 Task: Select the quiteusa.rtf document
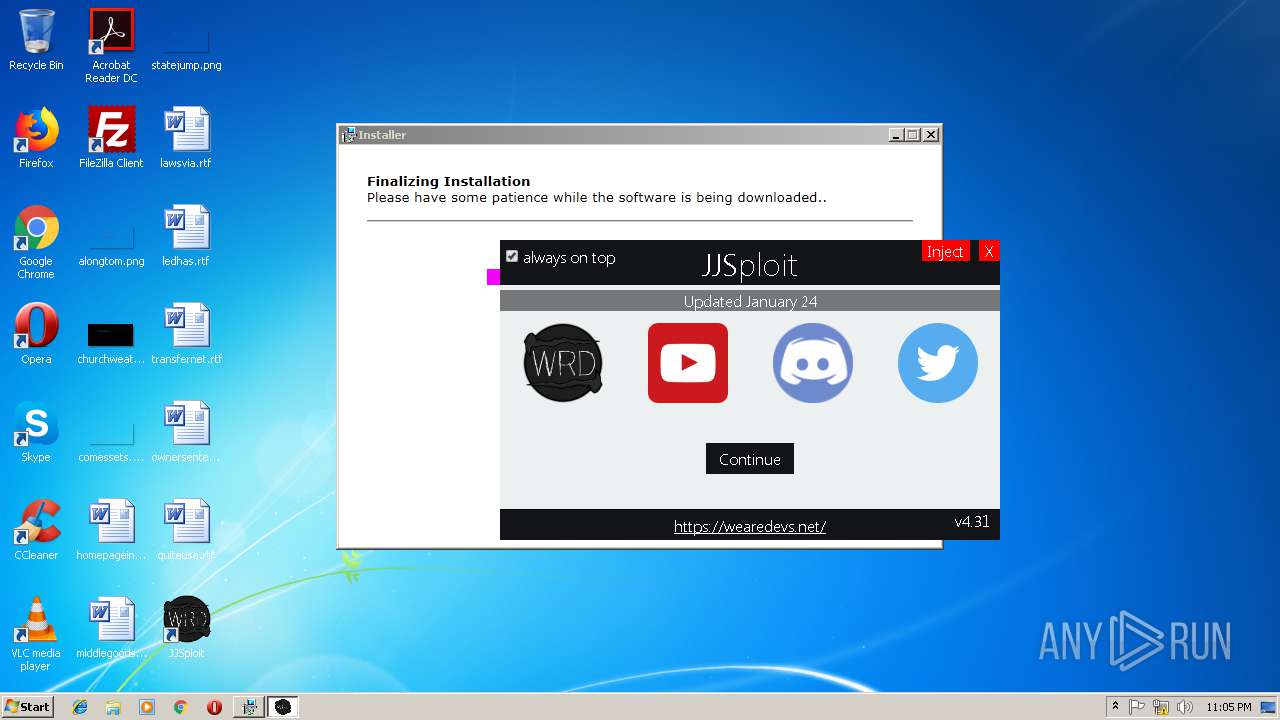coord(186,530)
